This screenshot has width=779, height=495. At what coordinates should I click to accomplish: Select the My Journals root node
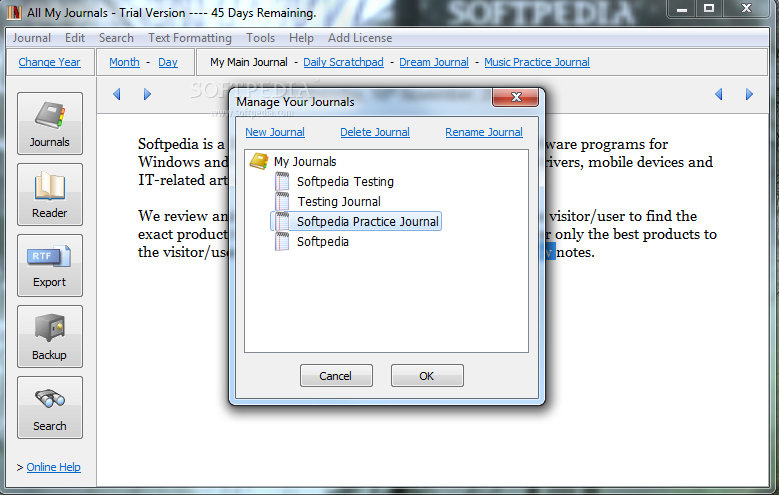tap(305, 162)
